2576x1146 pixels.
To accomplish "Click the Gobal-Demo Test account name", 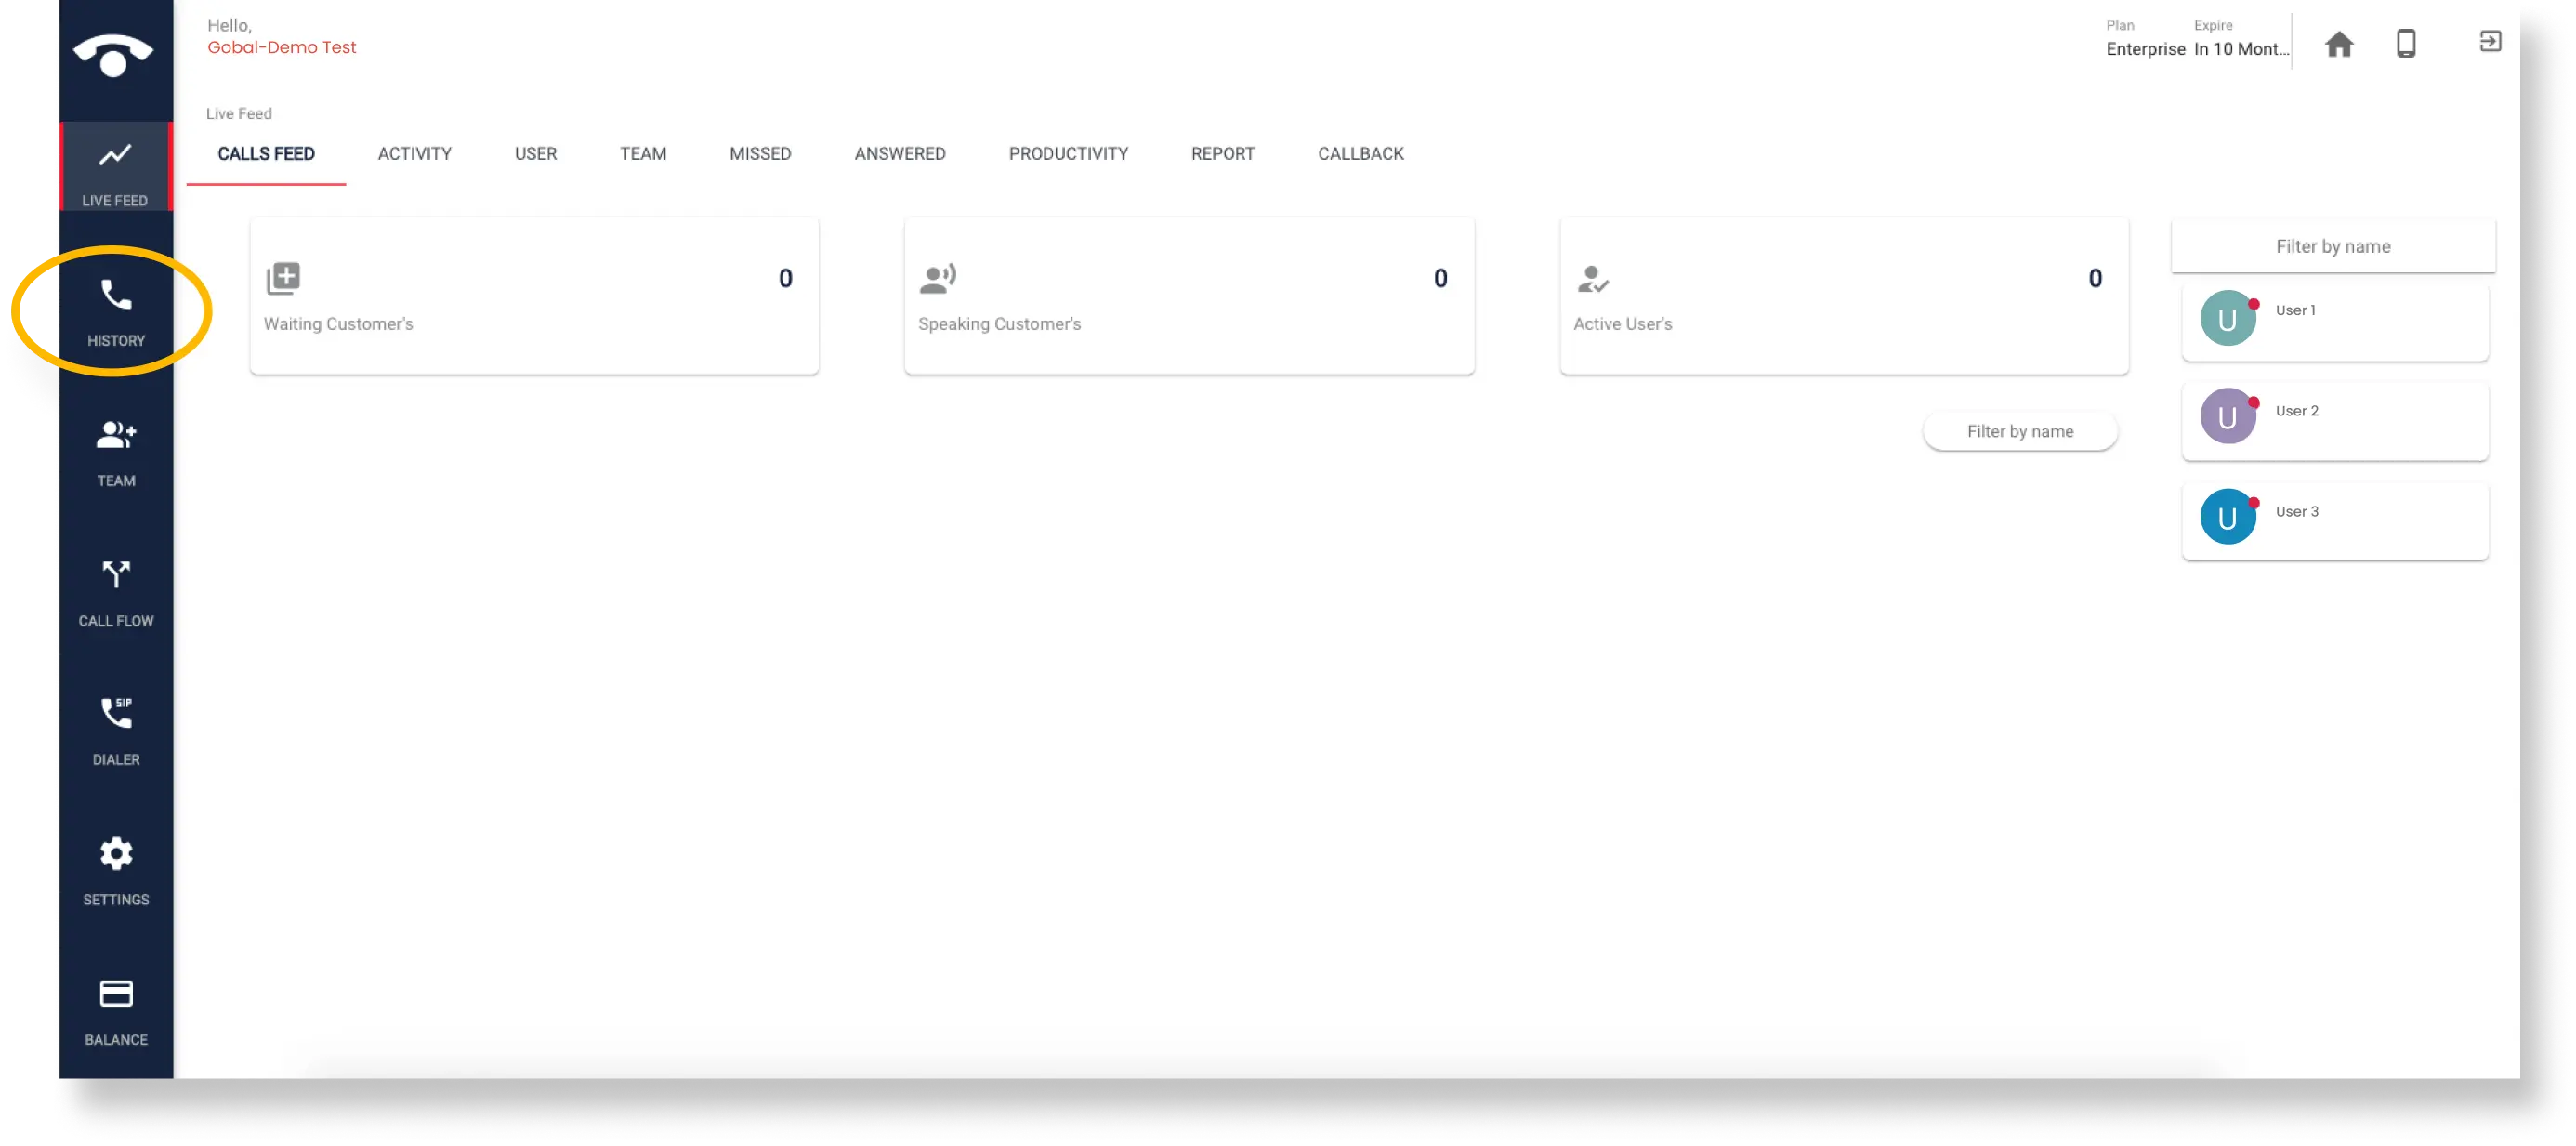I will (282, 46).
